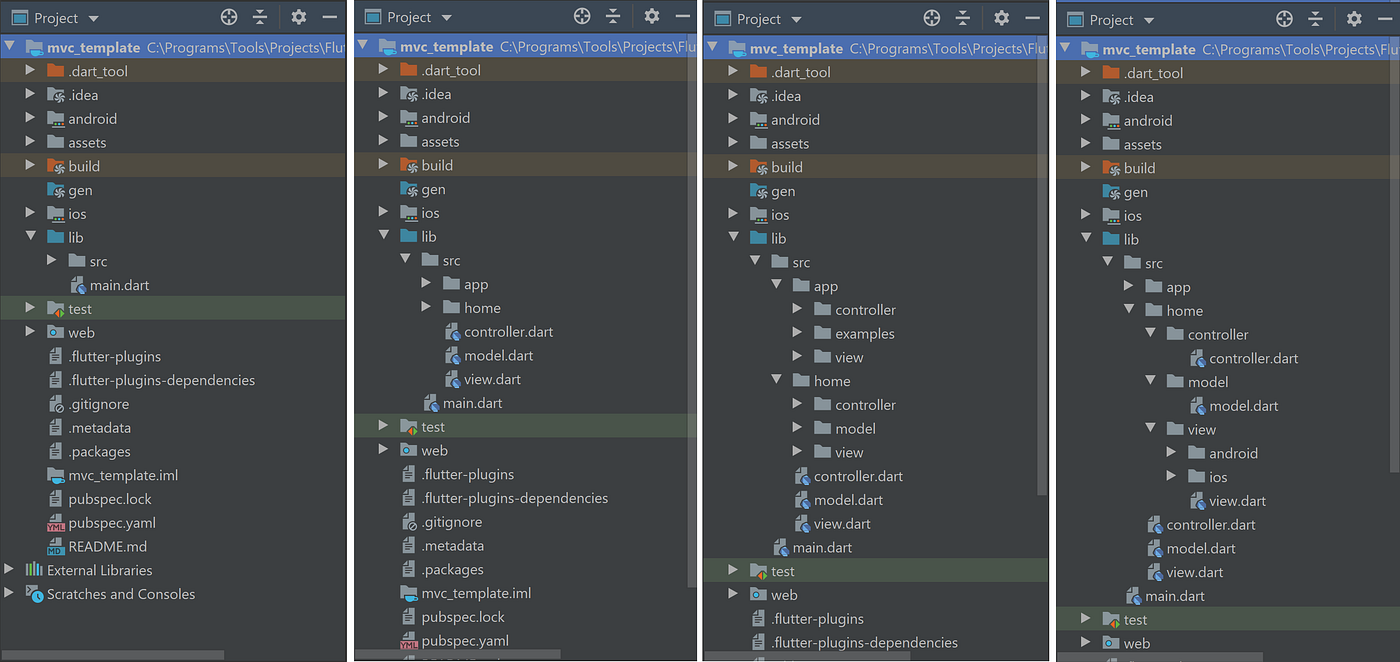1400x662 pixels.
Task: Select the web folder in the first panel
Action: coord(82,333)
